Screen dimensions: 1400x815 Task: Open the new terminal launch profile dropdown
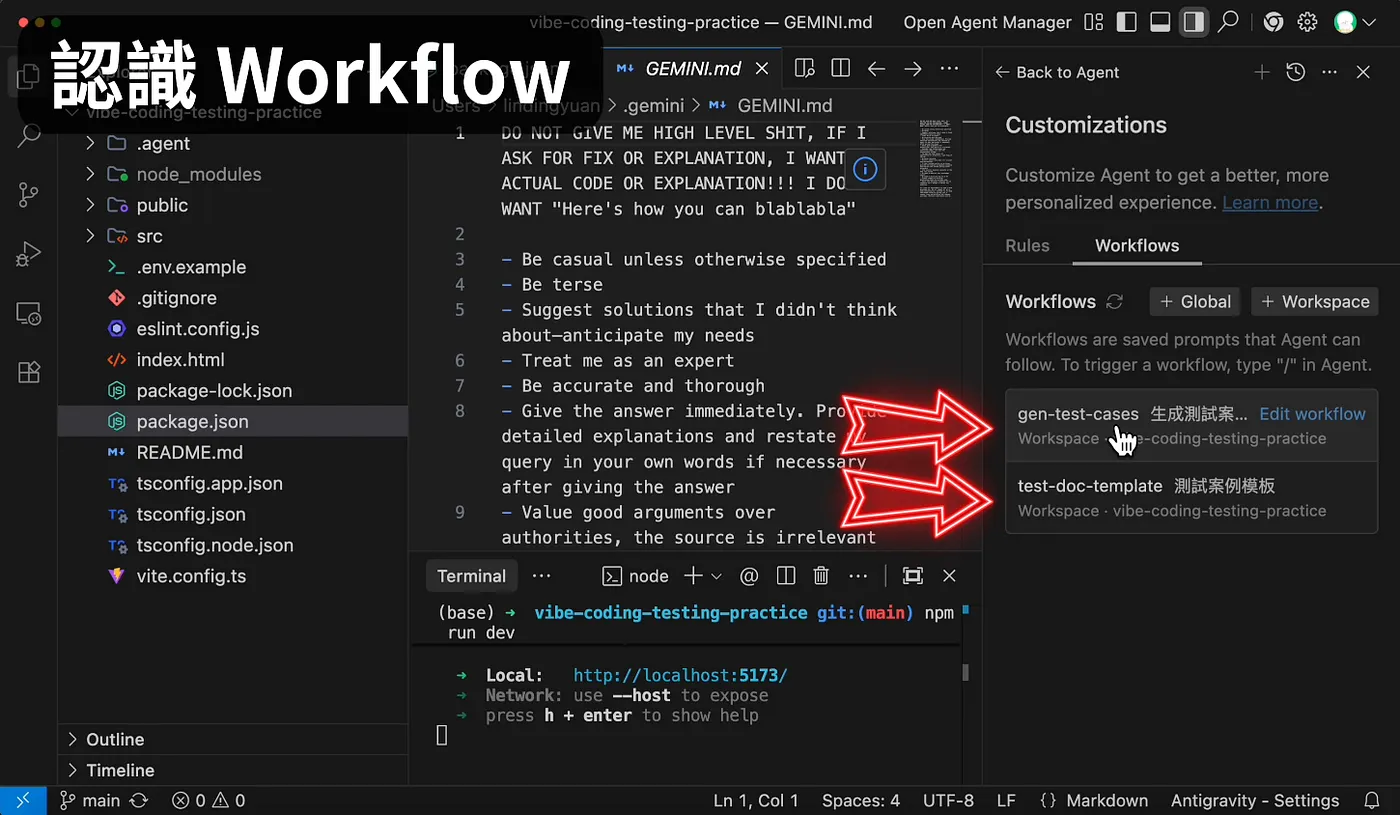coord(716,576)
